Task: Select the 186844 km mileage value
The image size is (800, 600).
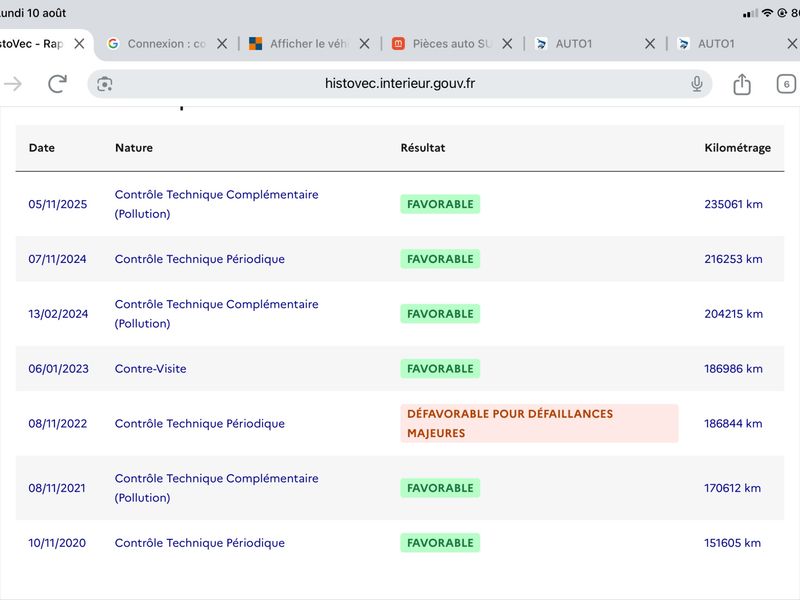Action: 733,423
